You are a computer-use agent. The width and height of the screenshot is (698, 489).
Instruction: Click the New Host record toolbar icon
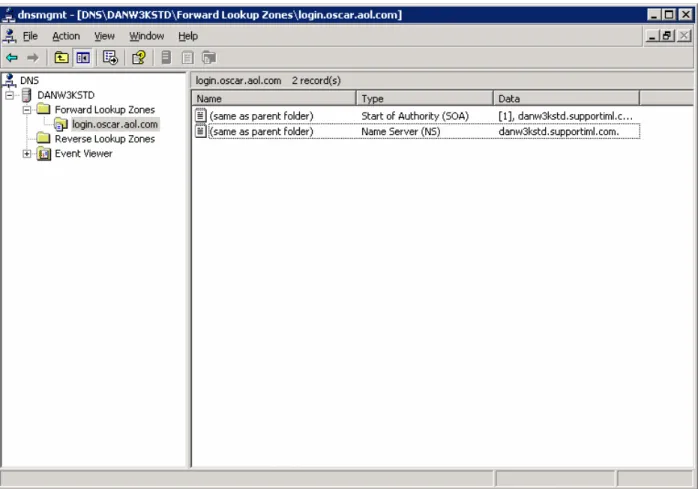point(166,57)
